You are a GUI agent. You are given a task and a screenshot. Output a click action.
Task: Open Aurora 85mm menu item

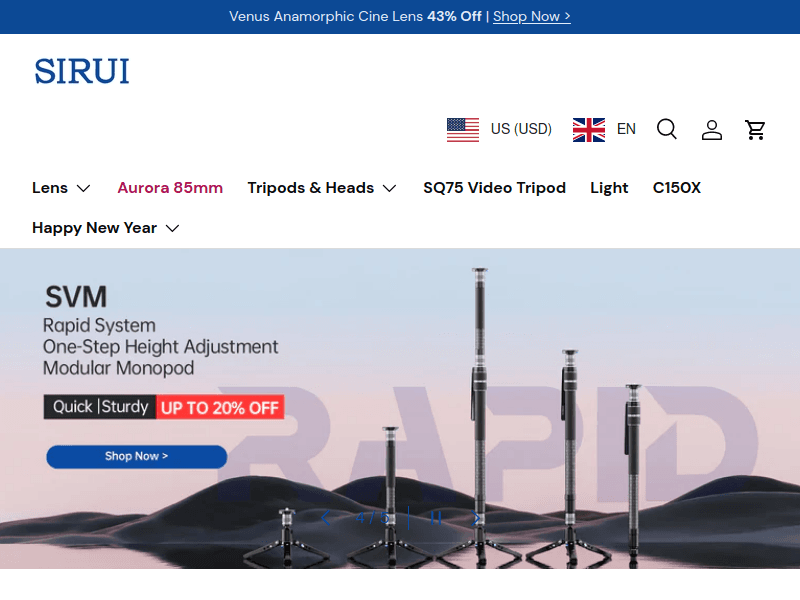pyautogui.click(x=170, y=188)
